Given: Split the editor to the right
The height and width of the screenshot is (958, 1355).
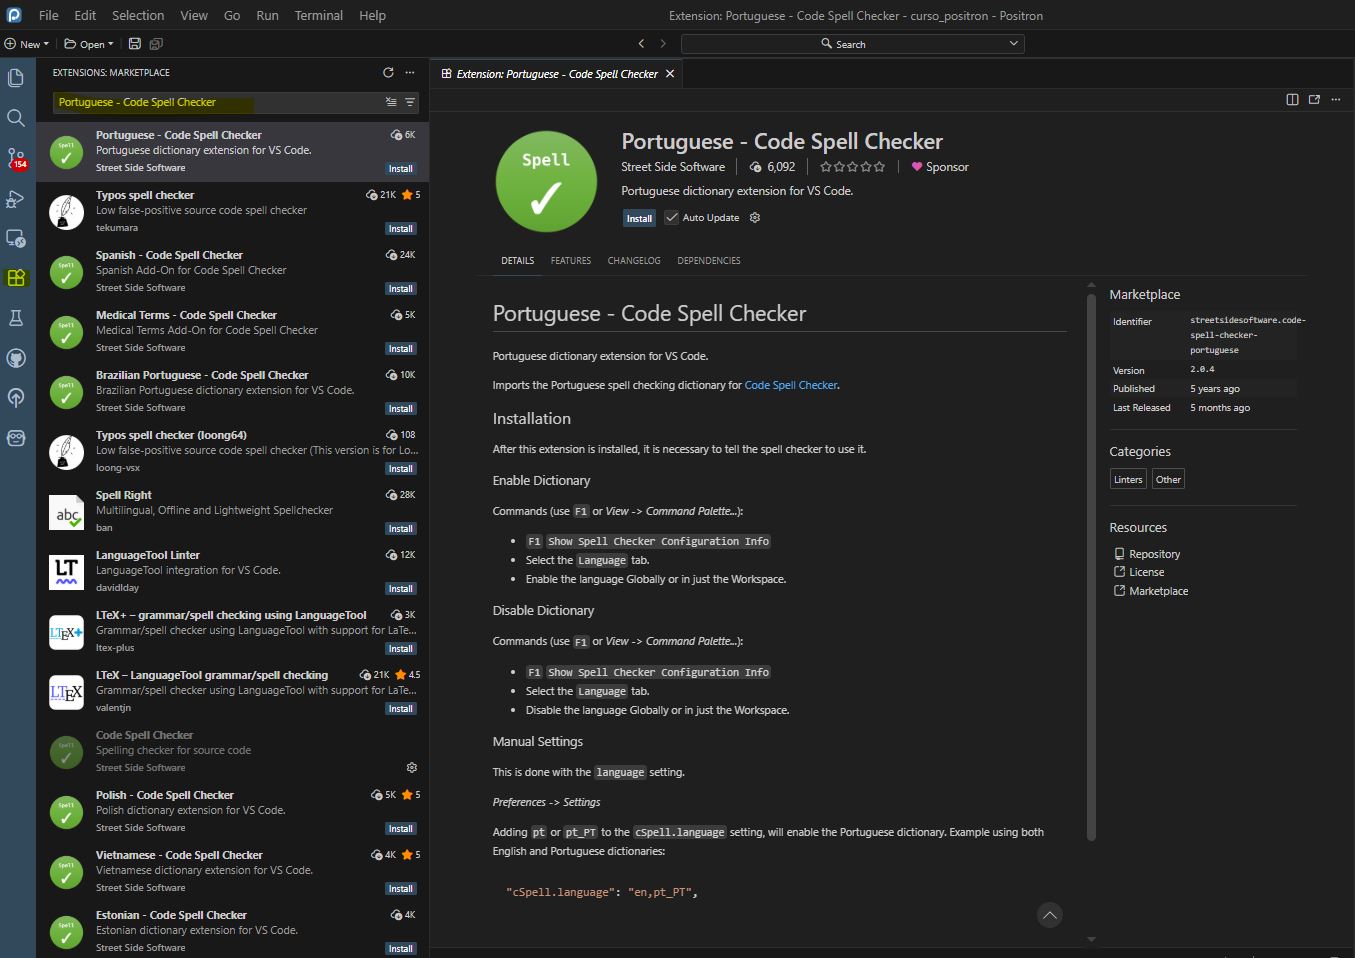Looking at the screenshot, I should (1292, 99).
